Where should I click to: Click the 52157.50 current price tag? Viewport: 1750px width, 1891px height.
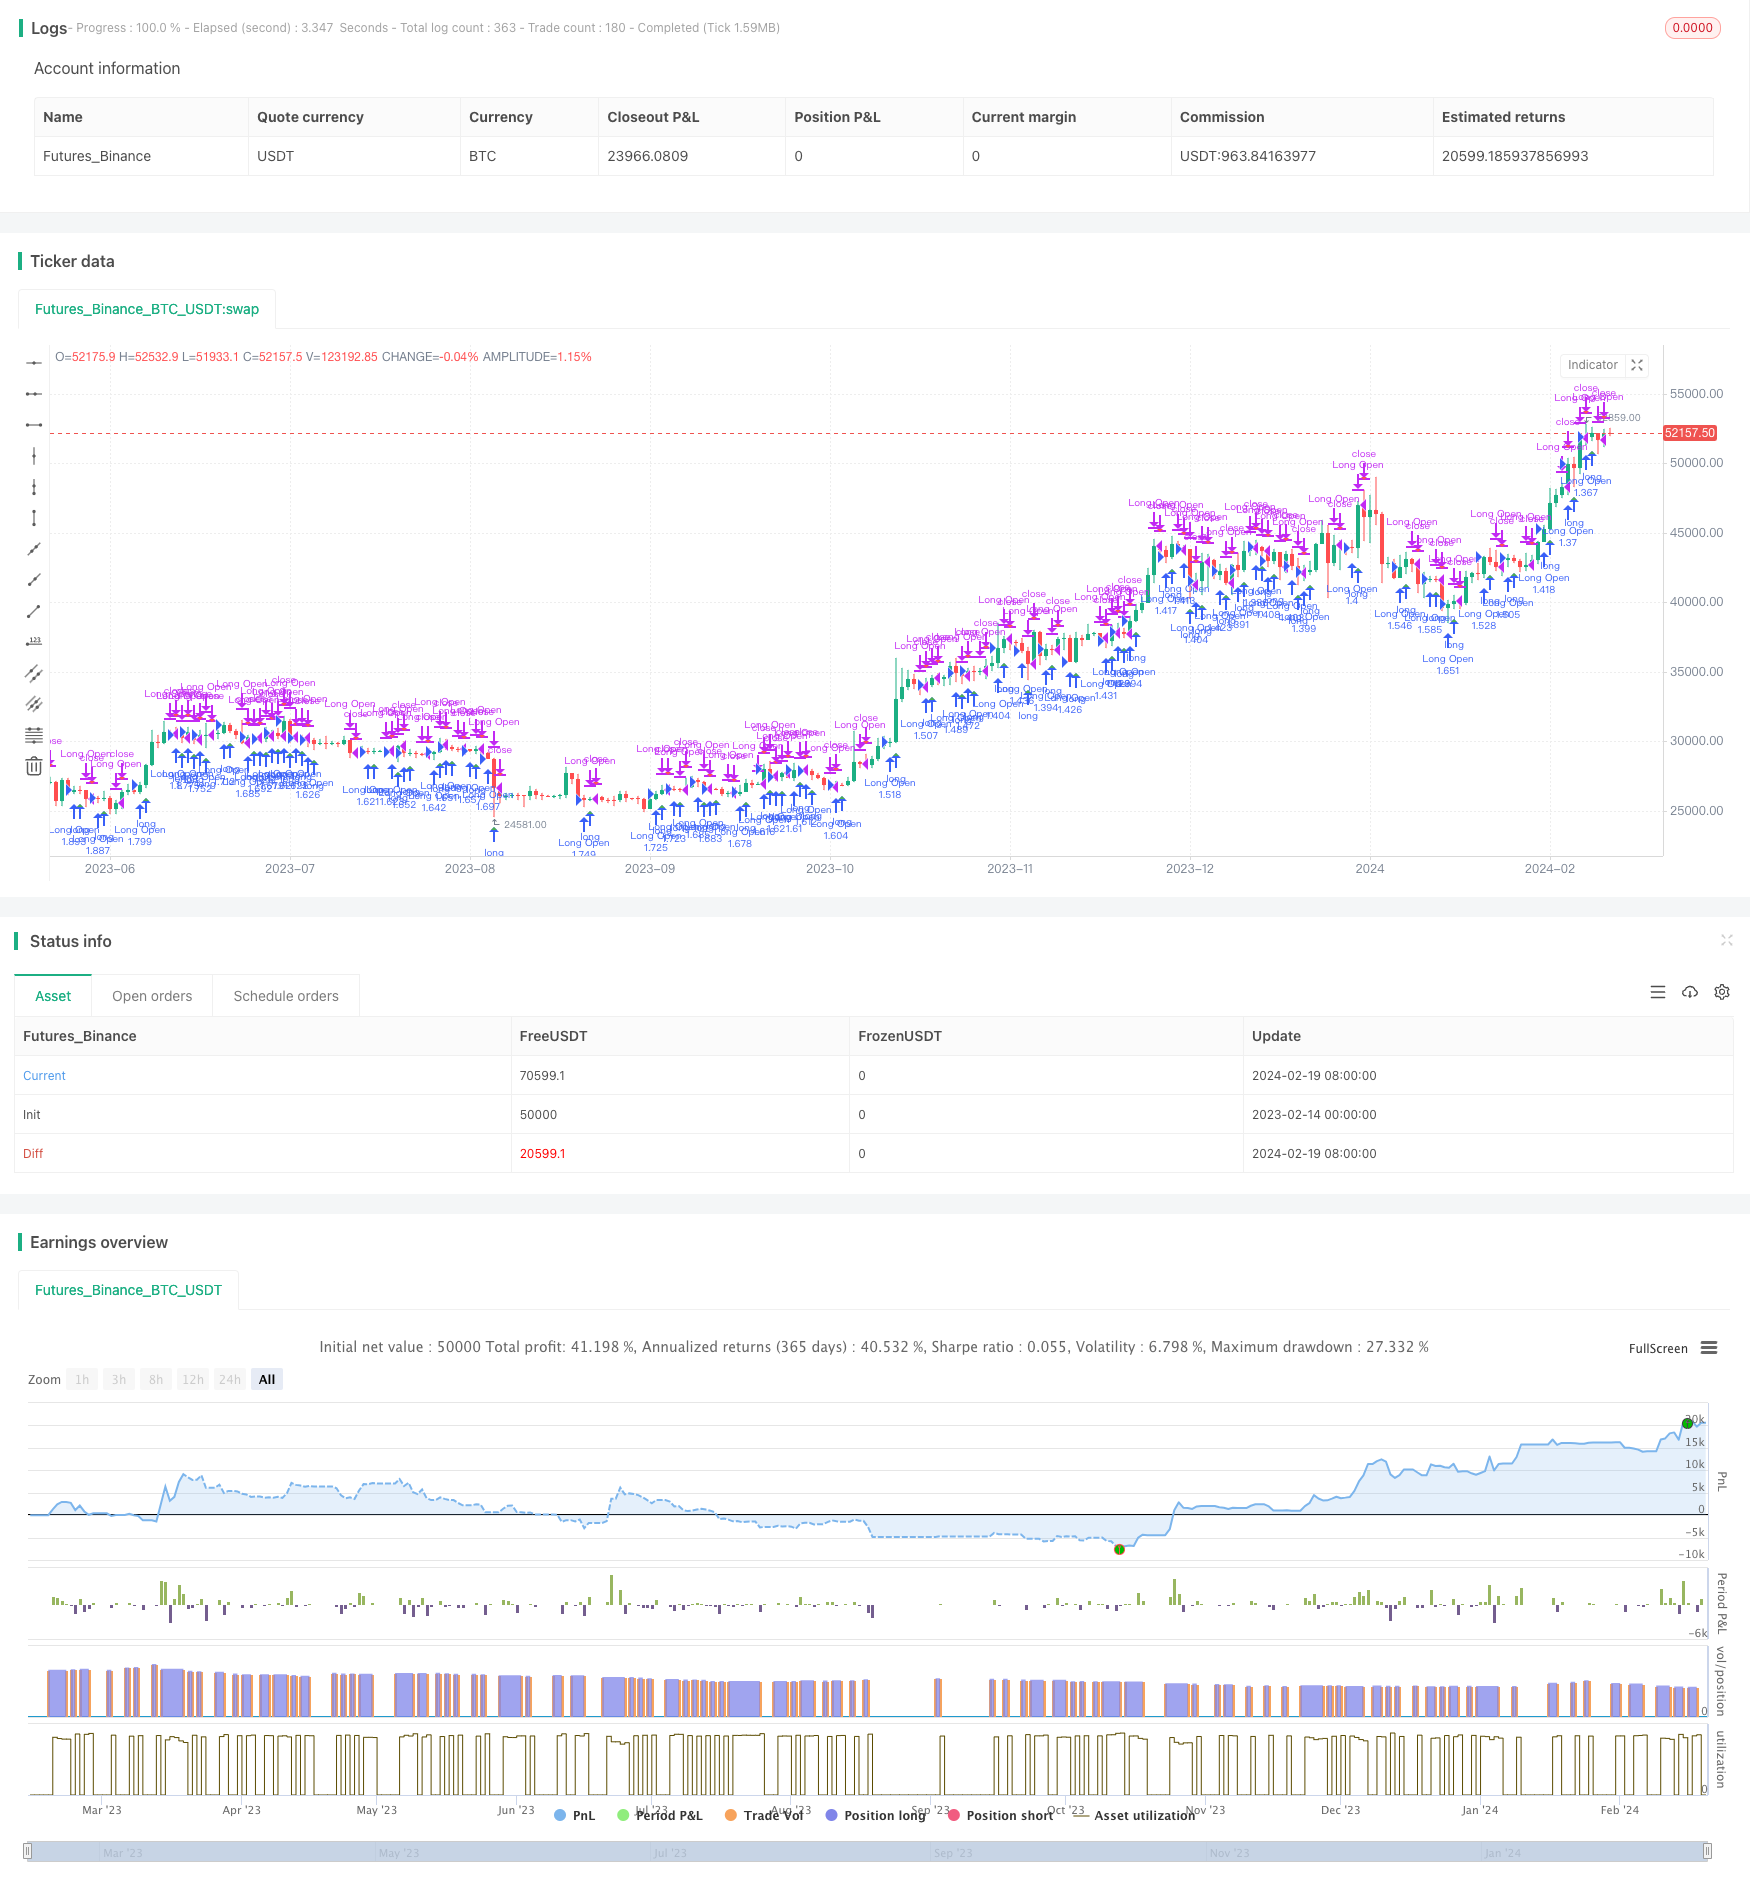point(1690,433)
